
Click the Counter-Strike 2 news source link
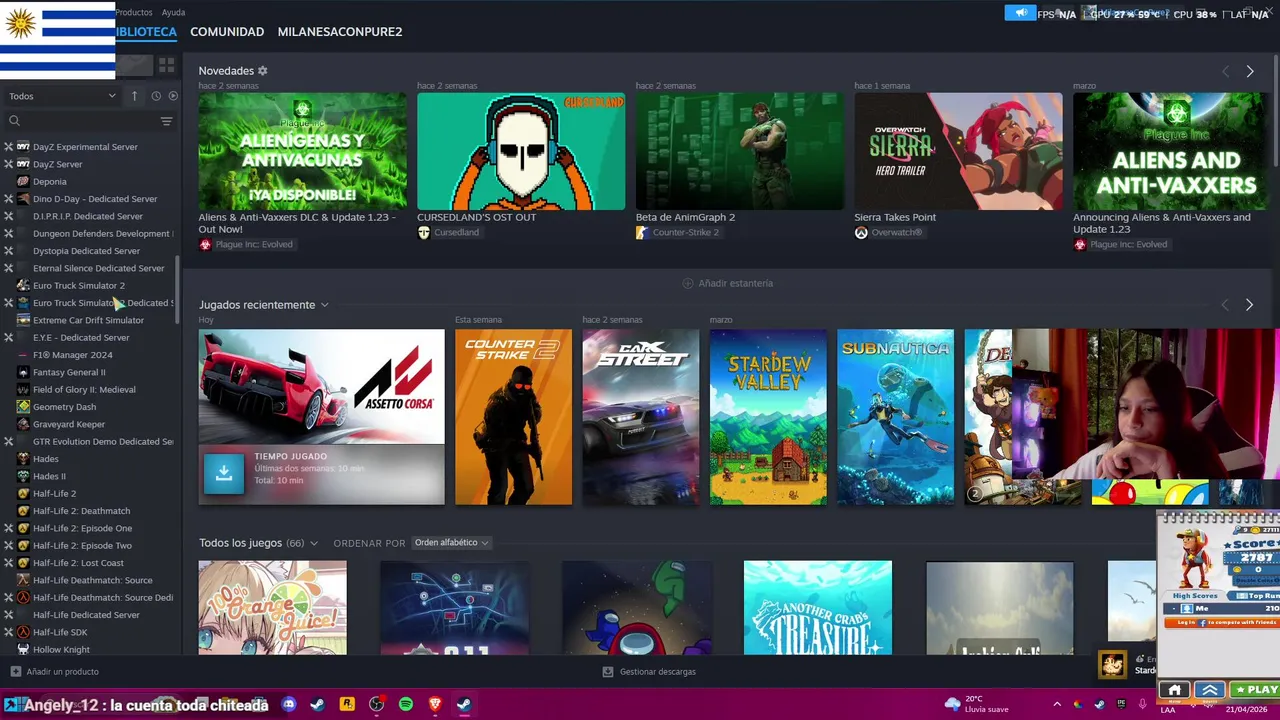(x=677, y=233)
